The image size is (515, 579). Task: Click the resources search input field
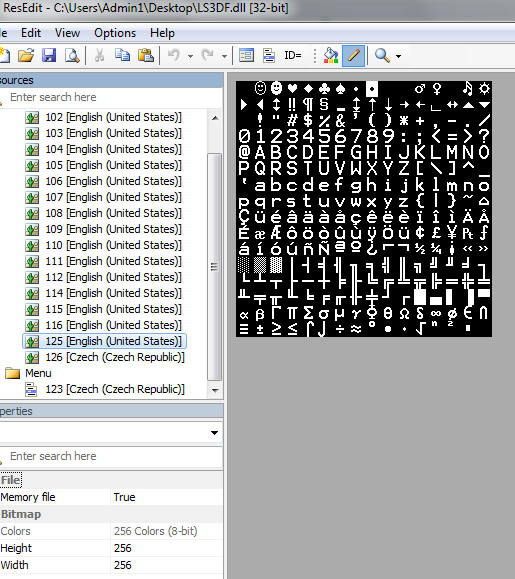coord(111,97)
